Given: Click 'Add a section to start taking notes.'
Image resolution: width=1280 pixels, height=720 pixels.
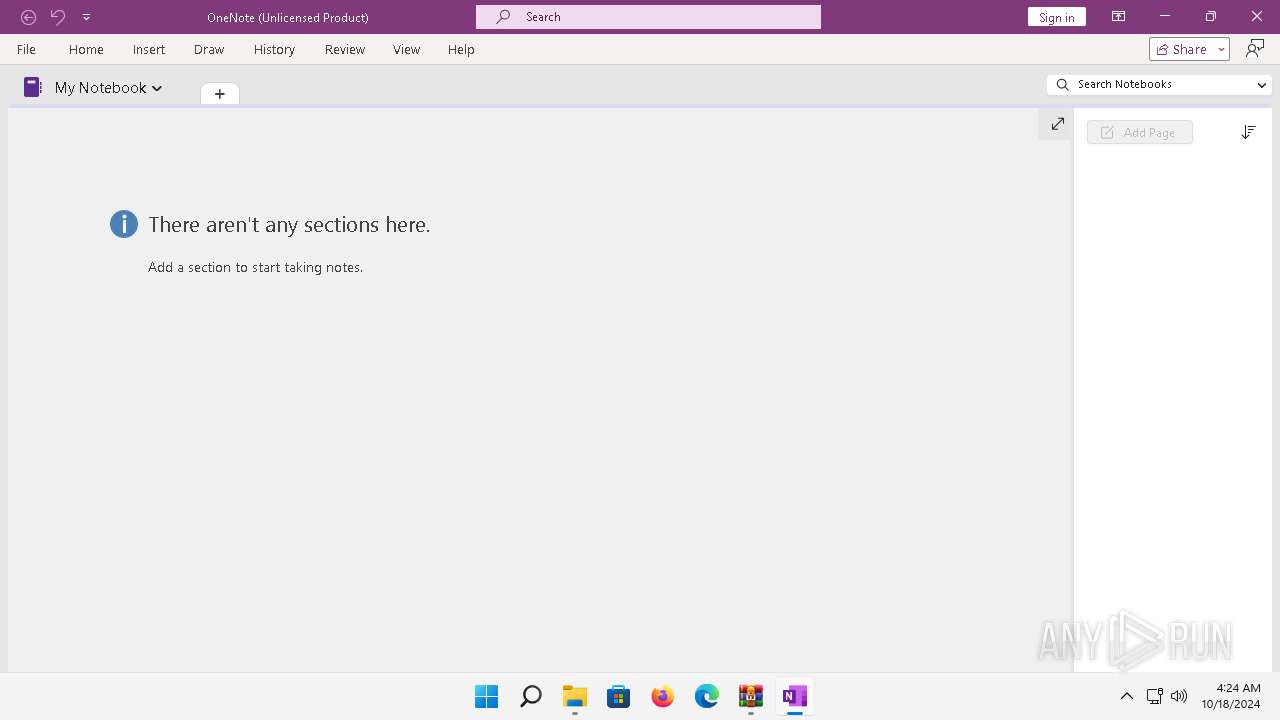Looking at the screenshot, I should [255, 267].
